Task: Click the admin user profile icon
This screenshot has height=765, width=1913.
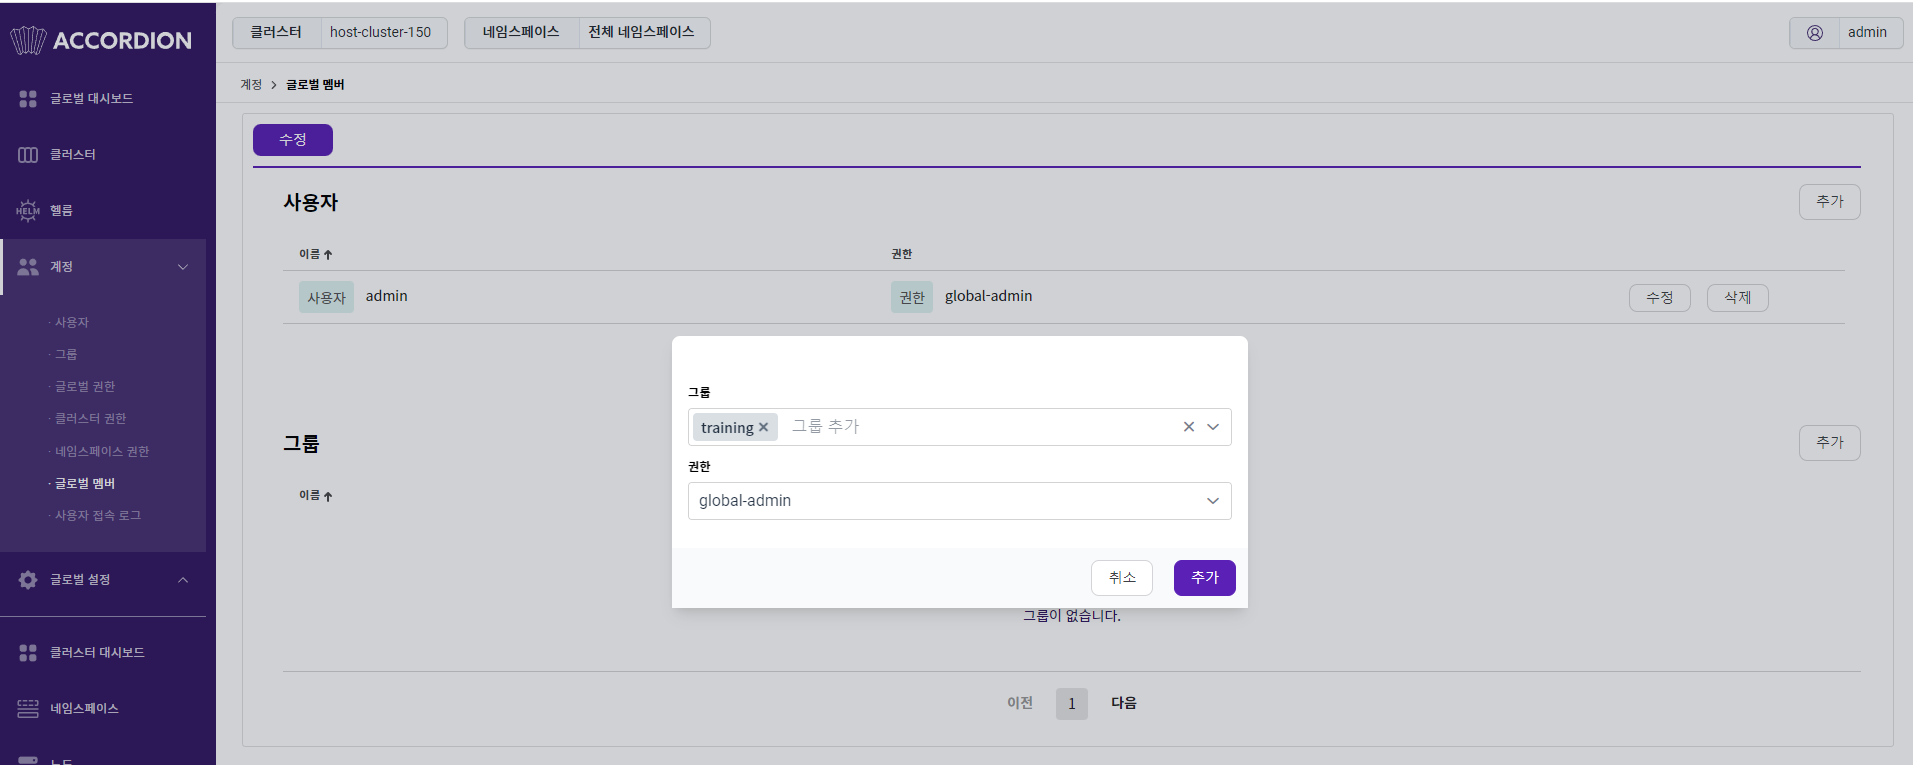Action: click(1815, 33)
